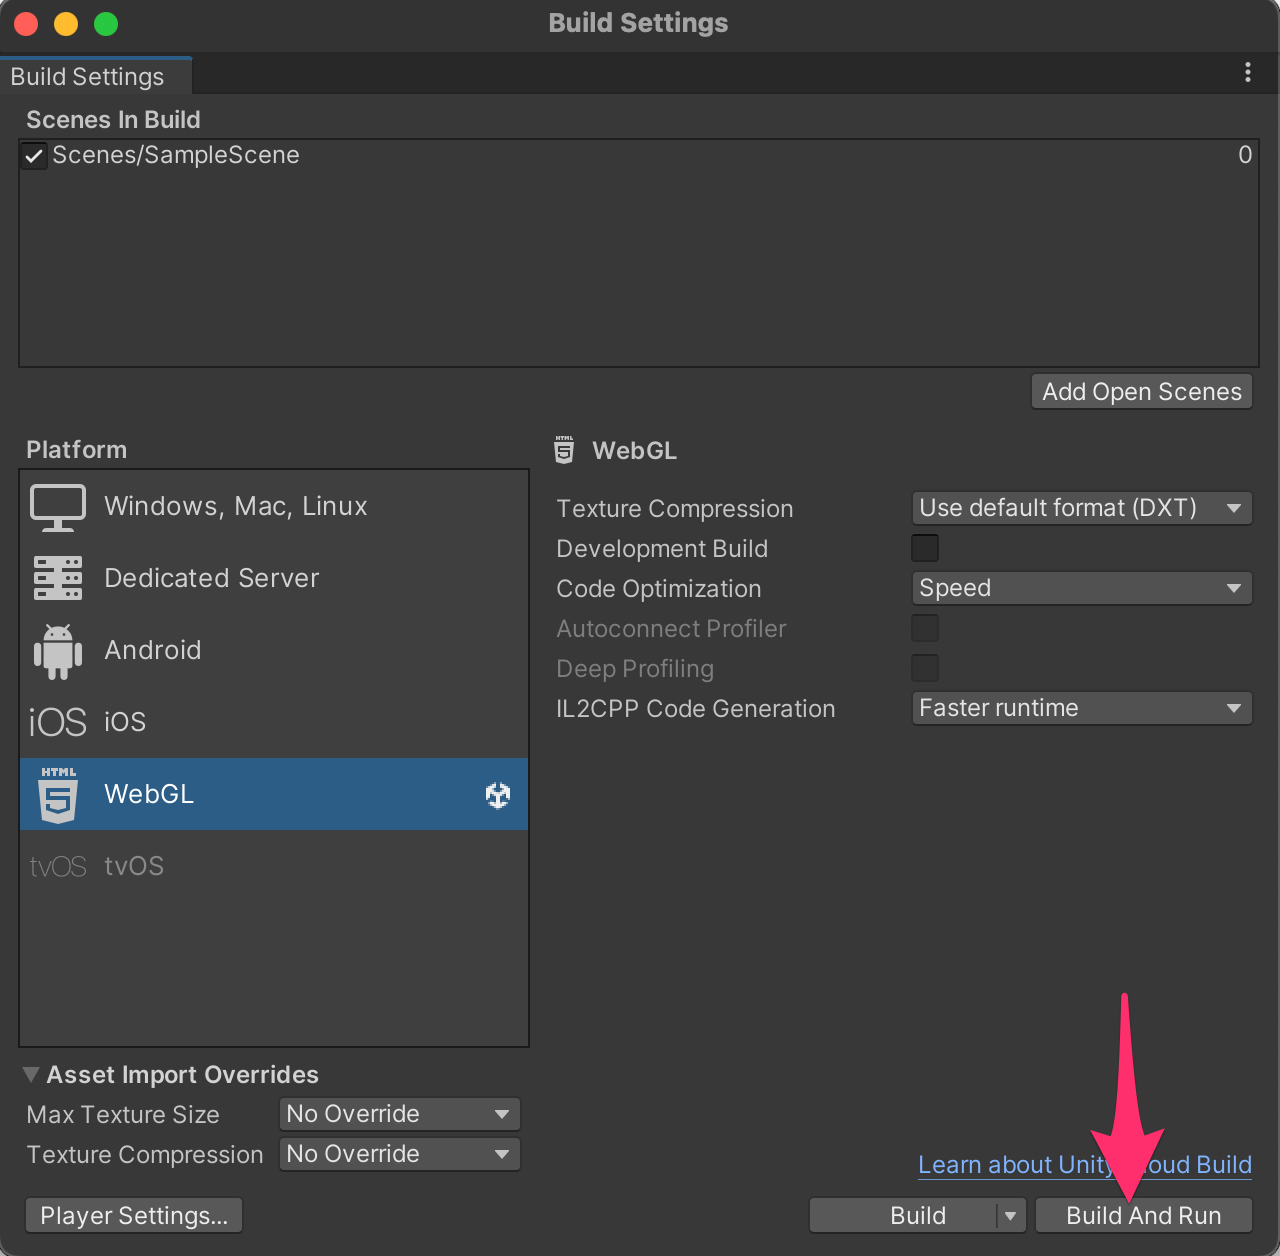Click the HTML5 icon in WebGL row

[x=58, y=794]
